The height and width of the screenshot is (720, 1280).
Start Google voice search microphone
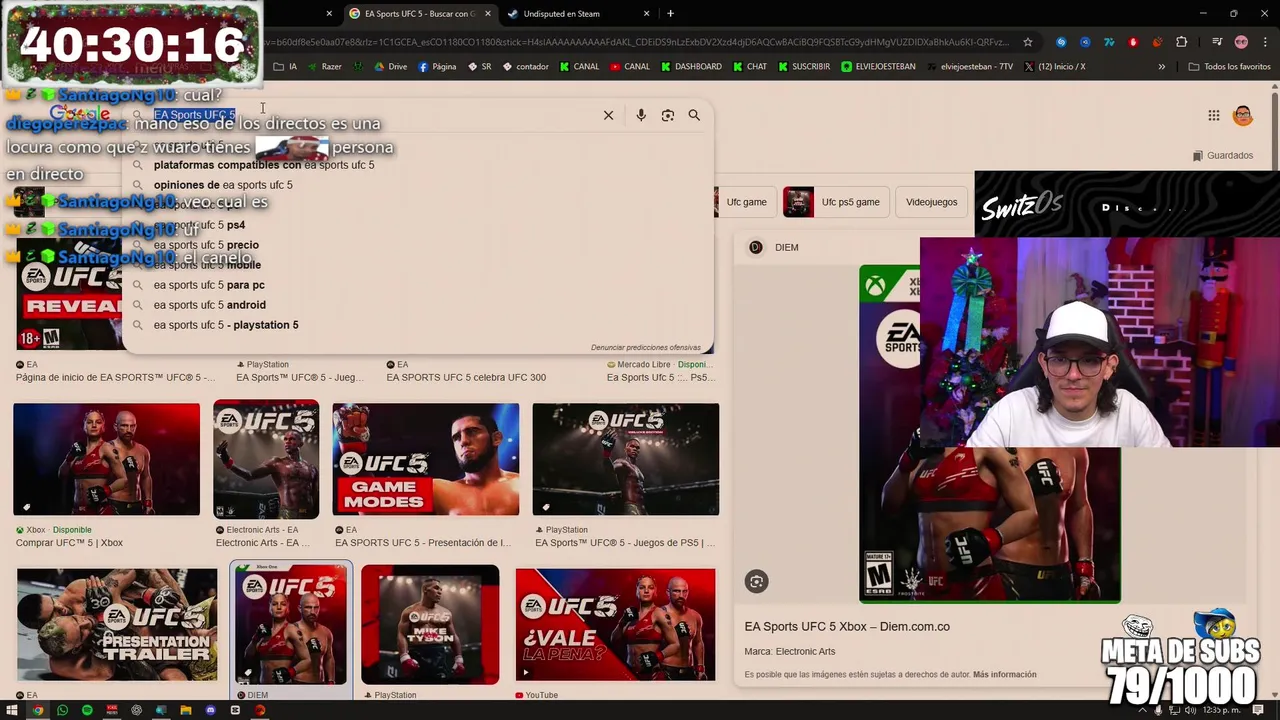point(641,115)
